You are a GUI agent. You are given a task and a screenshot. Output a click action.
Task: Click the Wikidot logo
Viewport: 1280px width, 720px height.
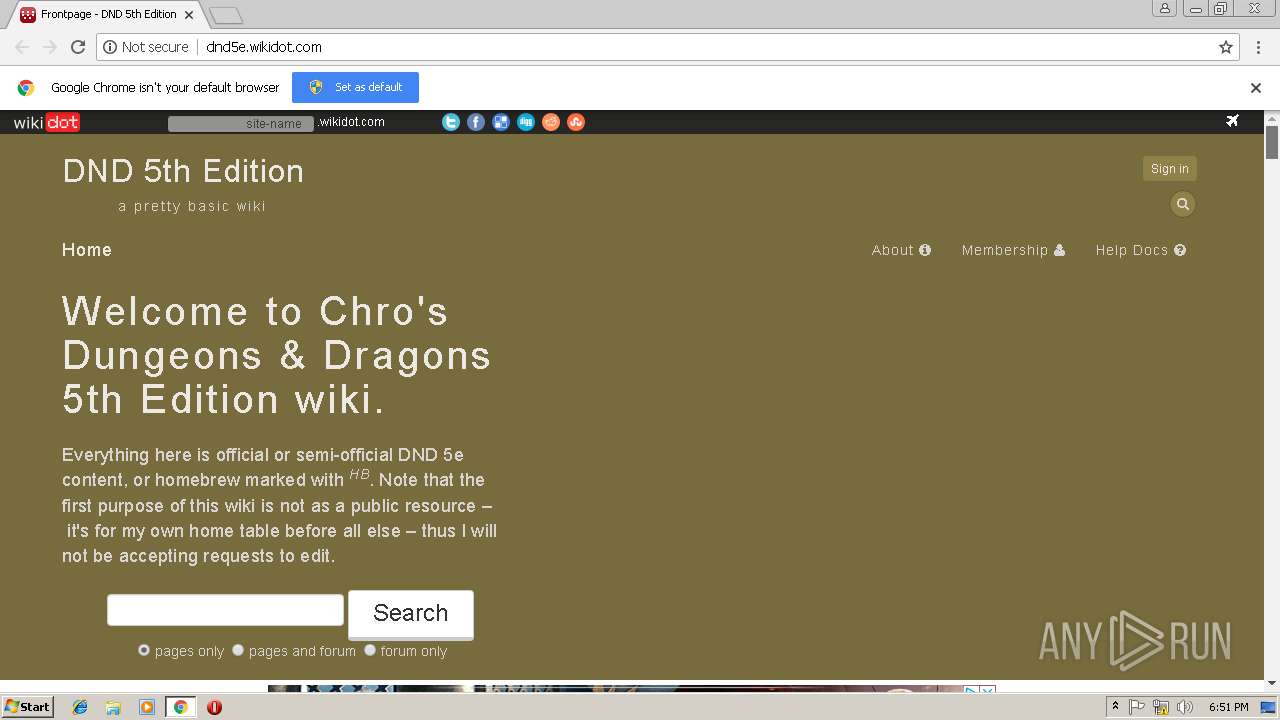pos(46,122)
